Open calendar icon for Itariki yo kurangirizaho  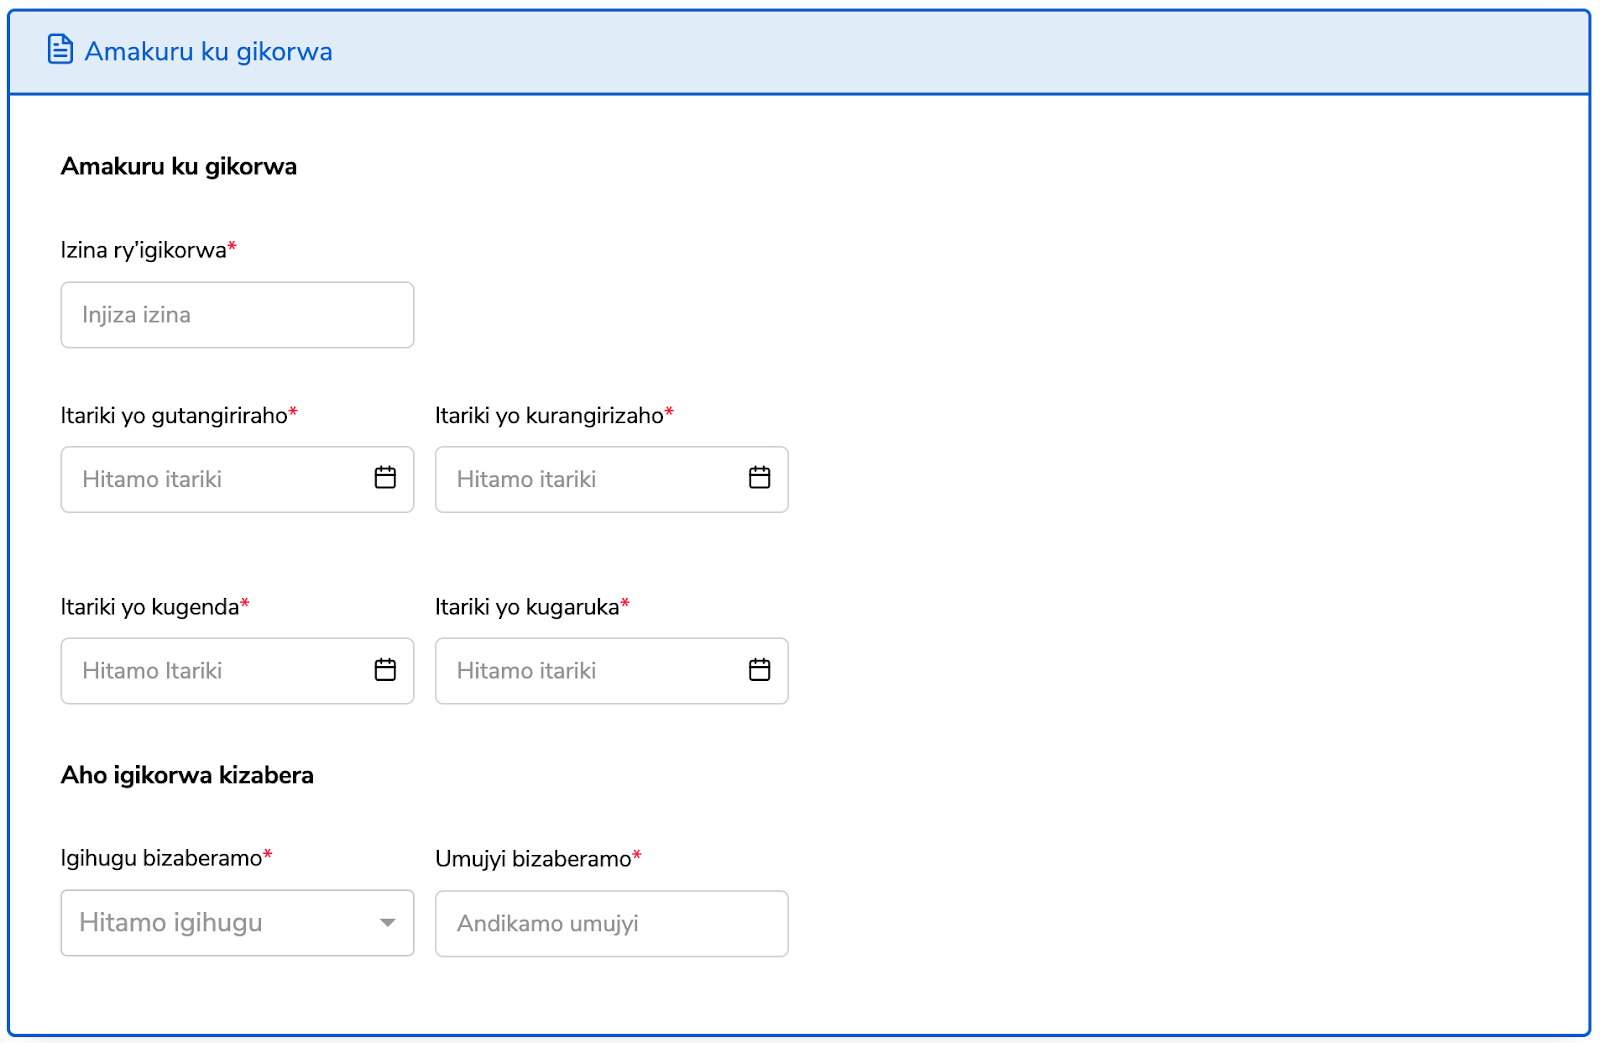click(759, 478)
